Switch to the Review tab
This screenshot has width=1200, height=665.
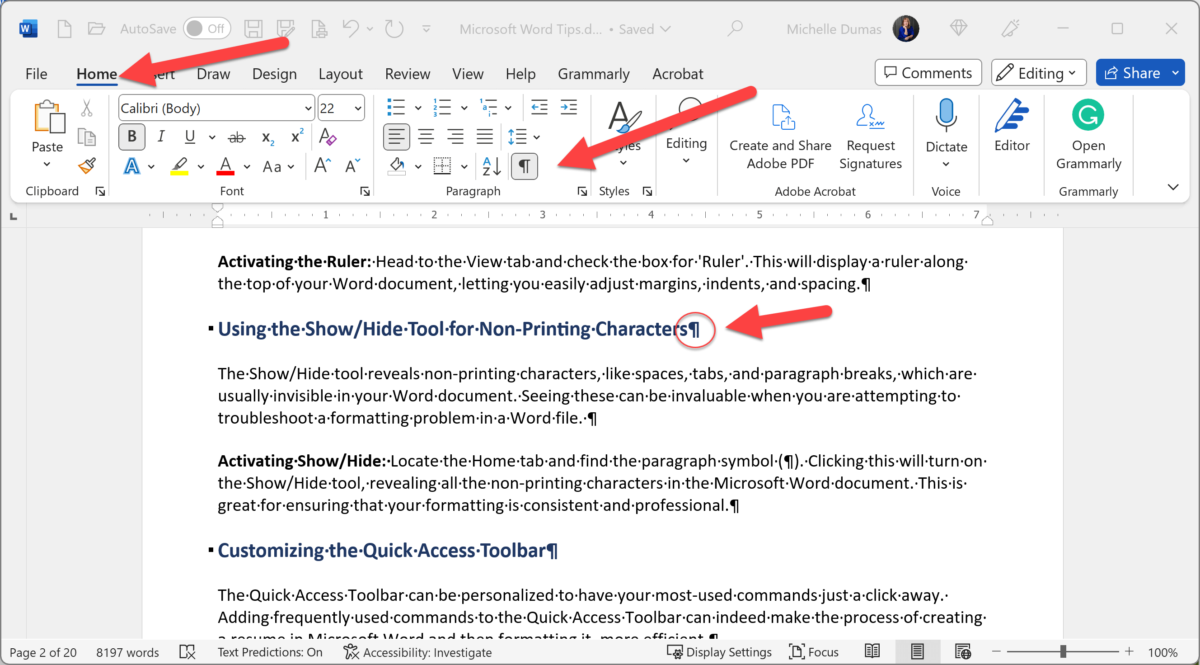(407, 73)
